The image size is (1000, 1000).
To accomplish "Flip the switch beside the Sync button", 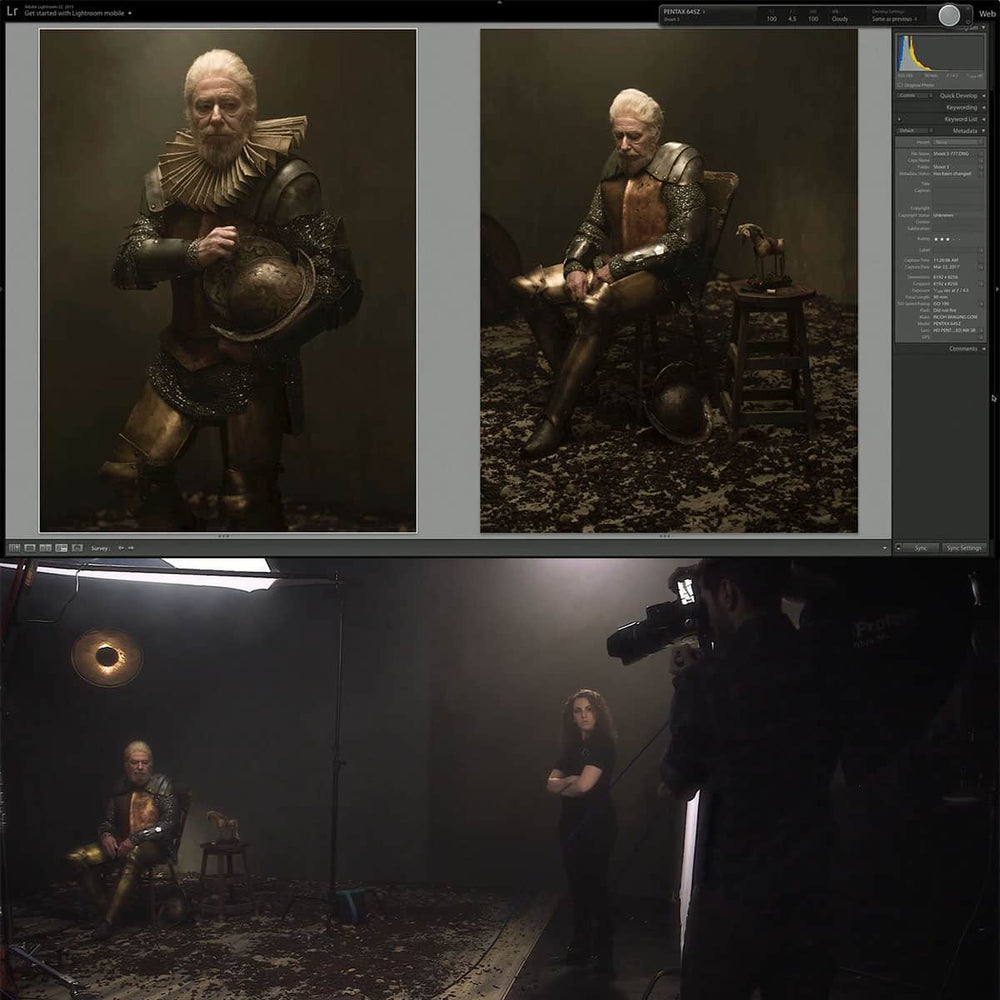I will [898, 549].
